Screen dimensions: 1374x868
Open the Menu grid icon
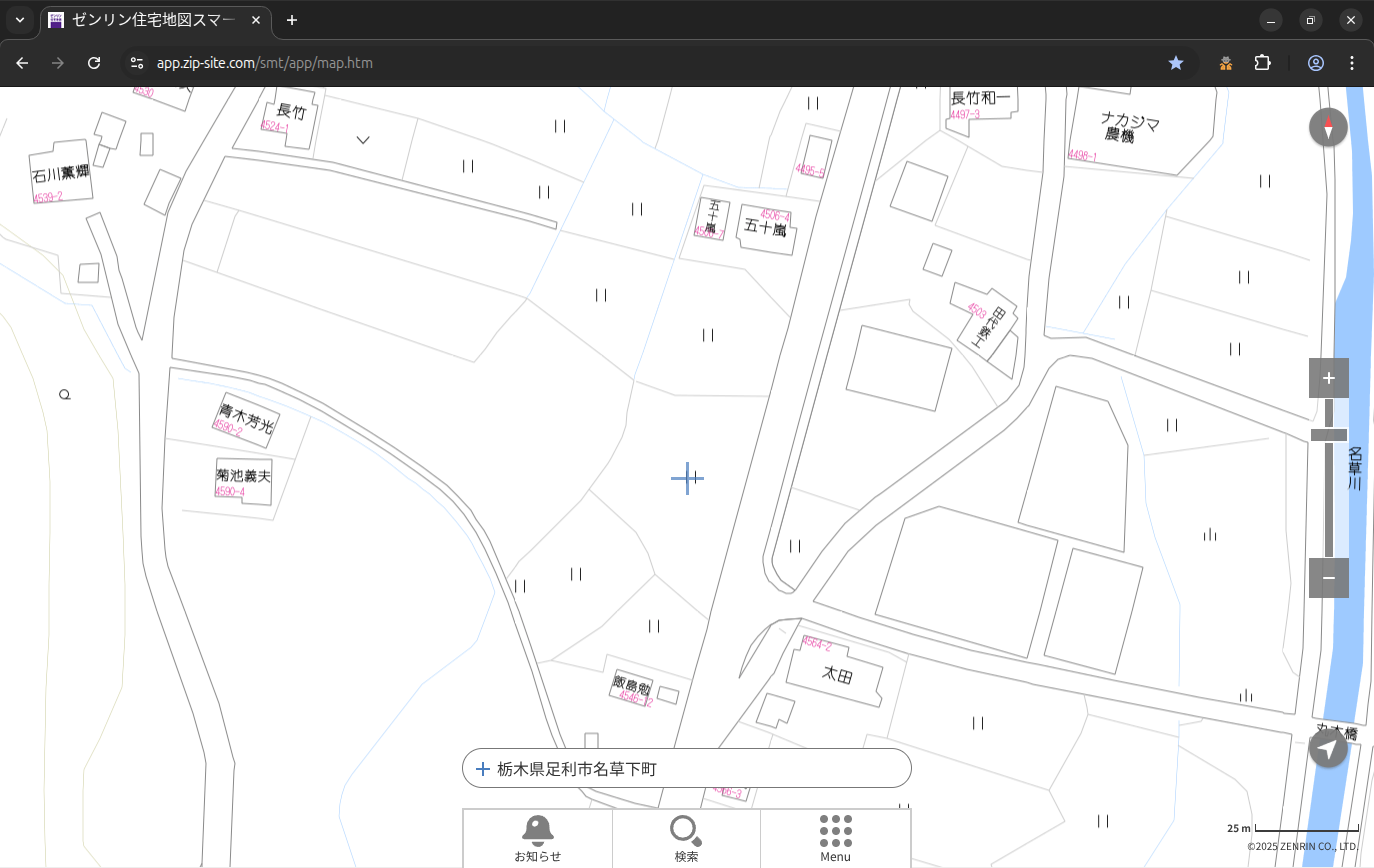(x=835, y=838)
